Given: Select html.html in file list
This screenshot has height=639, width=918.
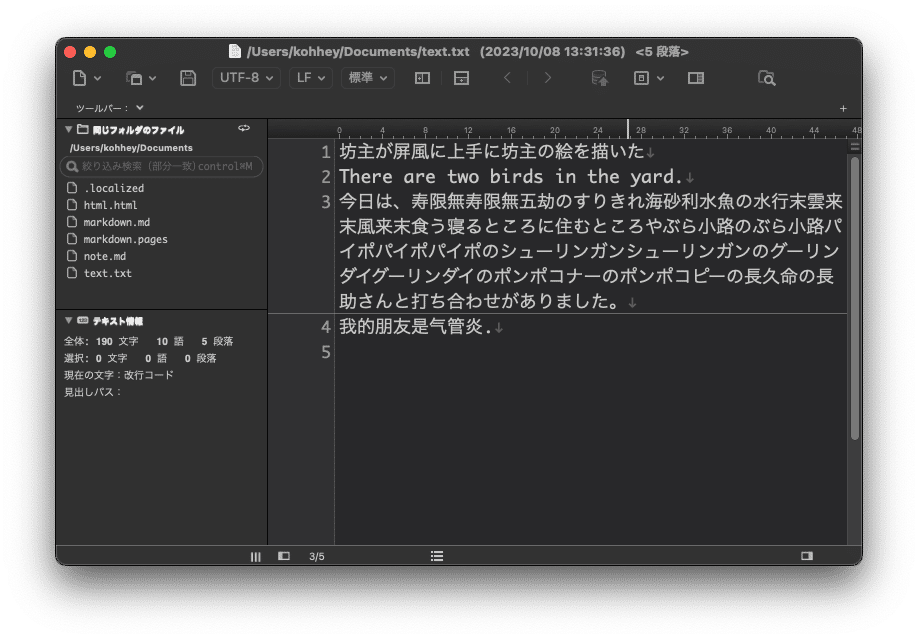Looking at the screenshot, I should point(110,205).
